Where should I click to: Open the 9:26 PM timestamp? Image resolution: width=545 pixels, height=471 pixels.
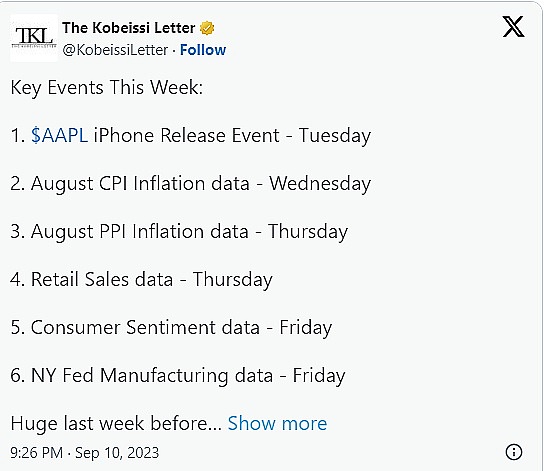click(36, 453)
